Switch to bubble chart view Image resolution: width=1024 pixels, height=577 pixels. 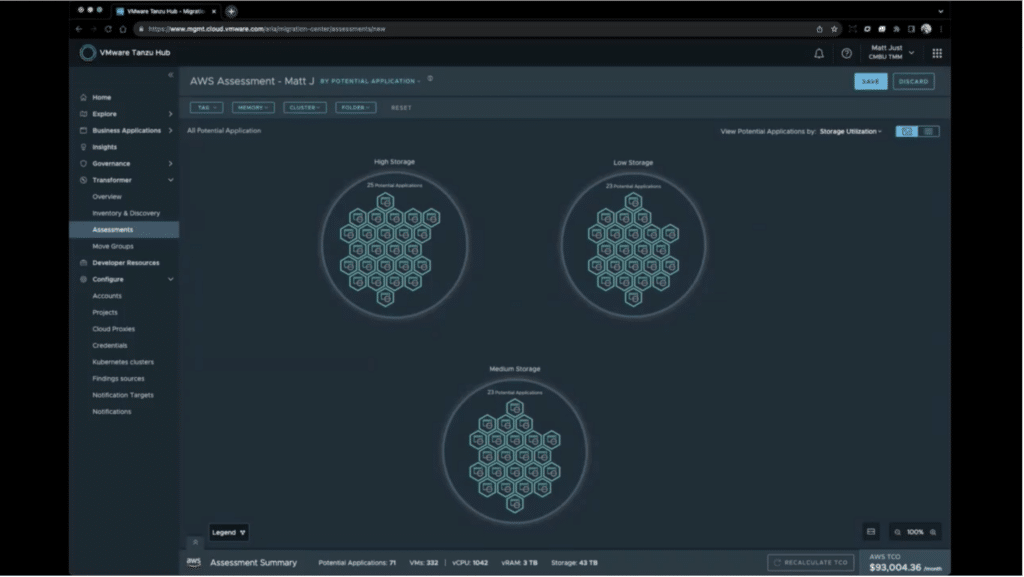[x=906, y=131]
